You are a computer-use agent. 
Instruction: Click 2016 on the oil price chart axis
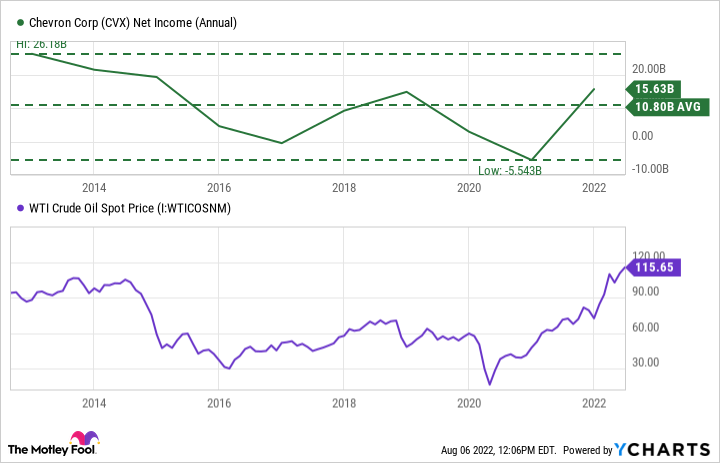[x=219, y=403]
